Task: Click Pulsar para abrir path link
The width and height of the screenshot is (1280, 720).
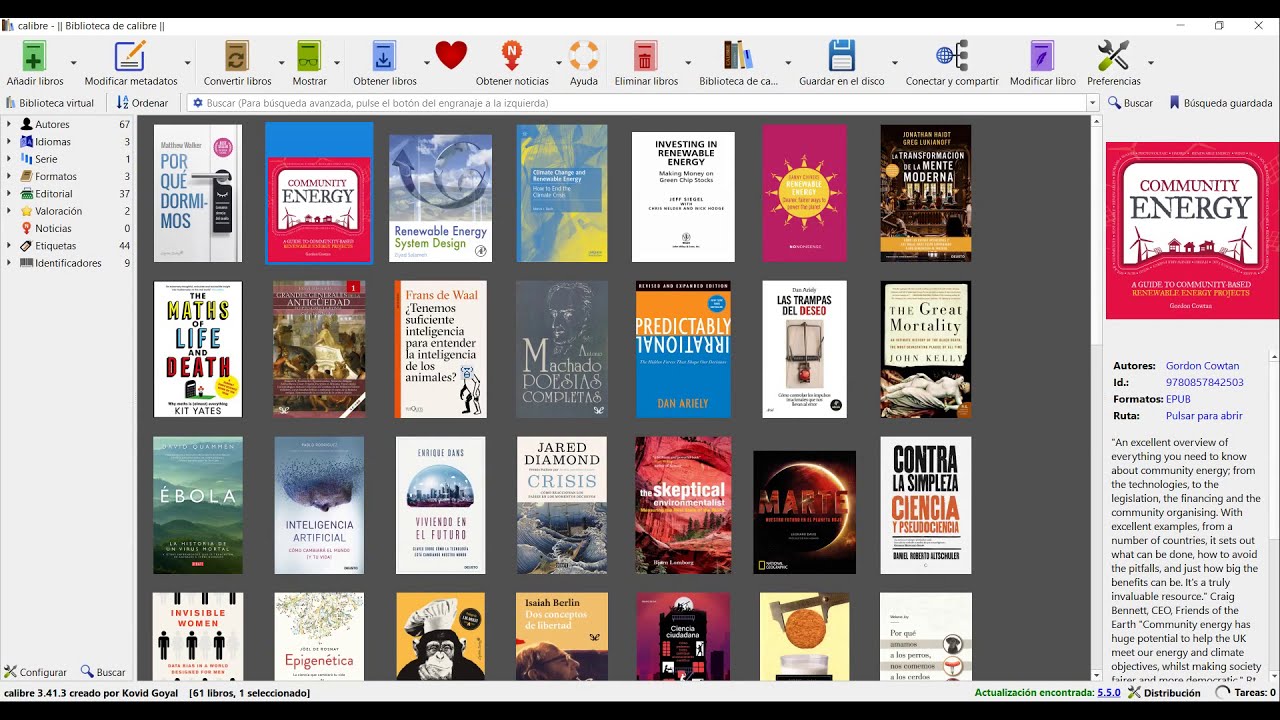Action: (1204, 415)
